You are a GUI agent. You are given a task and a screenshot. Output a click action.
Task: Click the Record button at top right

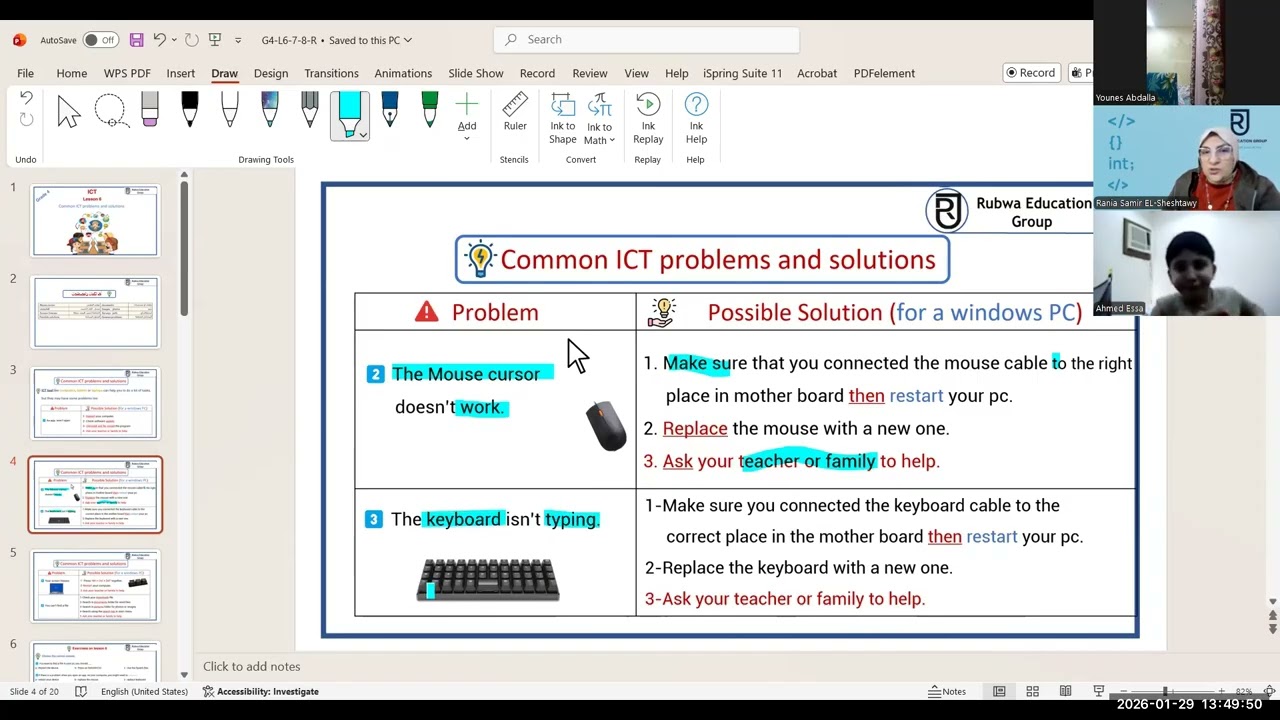pos(1031,73)
